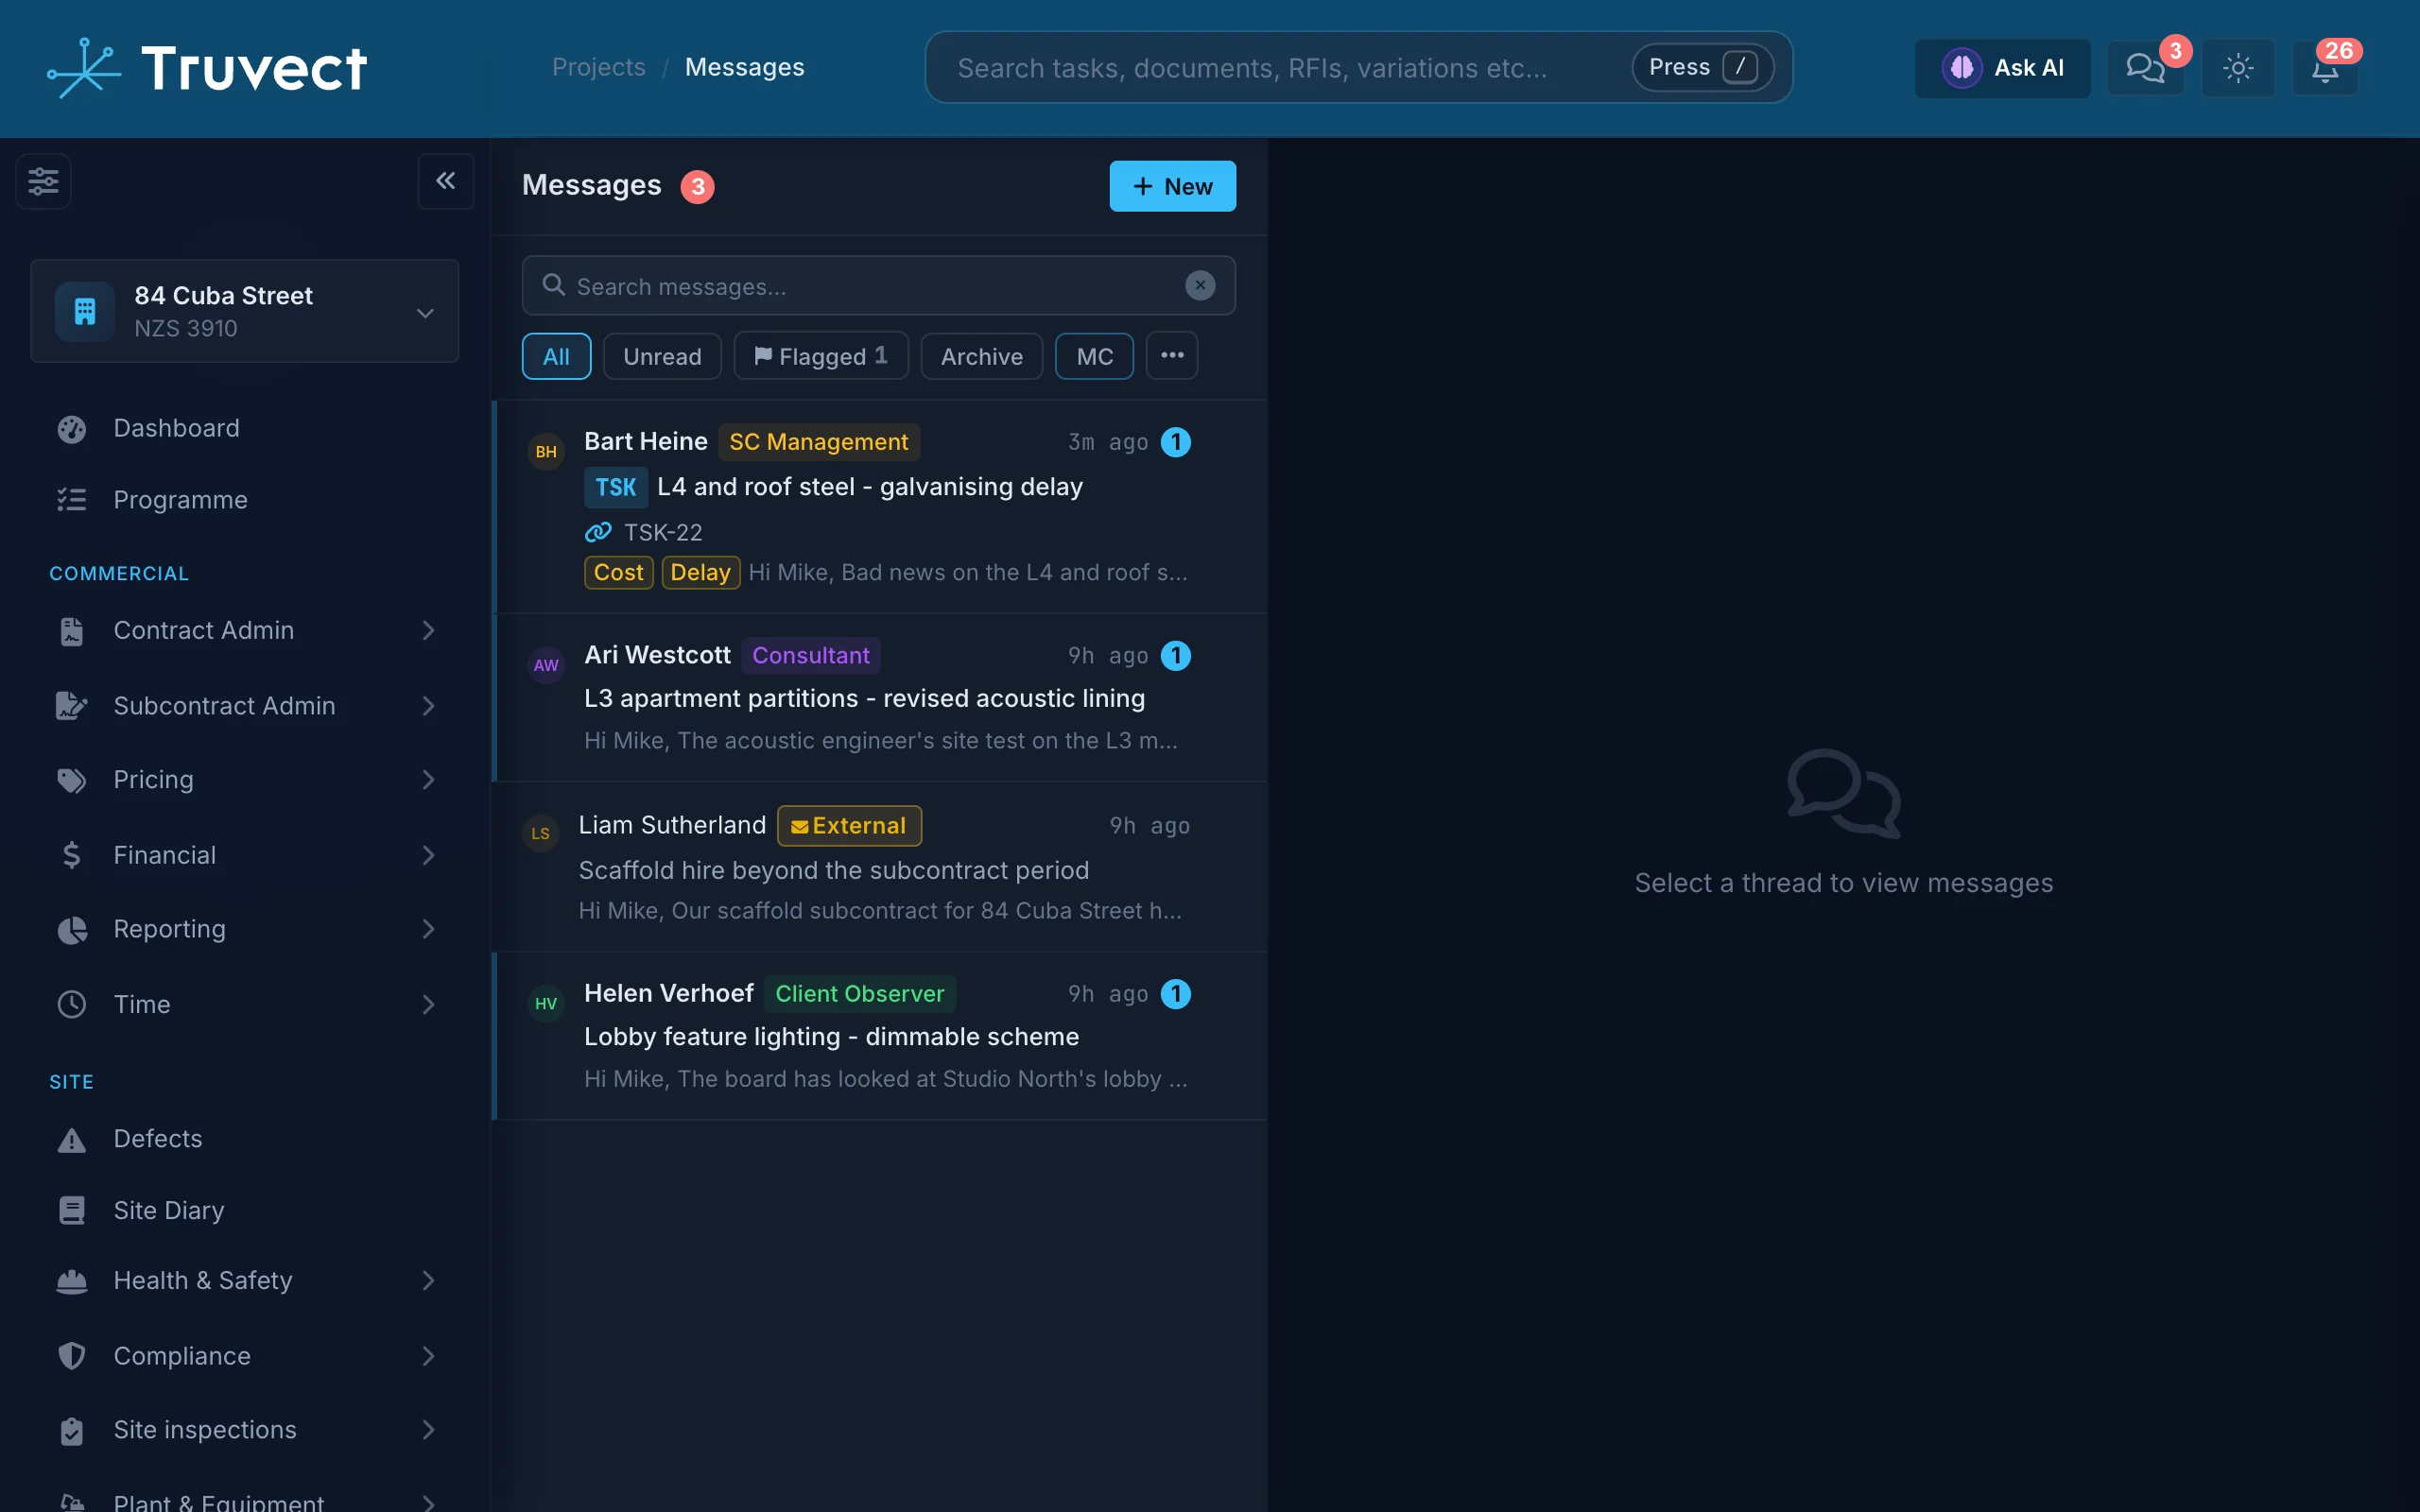Open the Ask AI assistant
The height and width of the screenshot is (1512, 2420).
pyautogui.click(x=2002, y=68)
